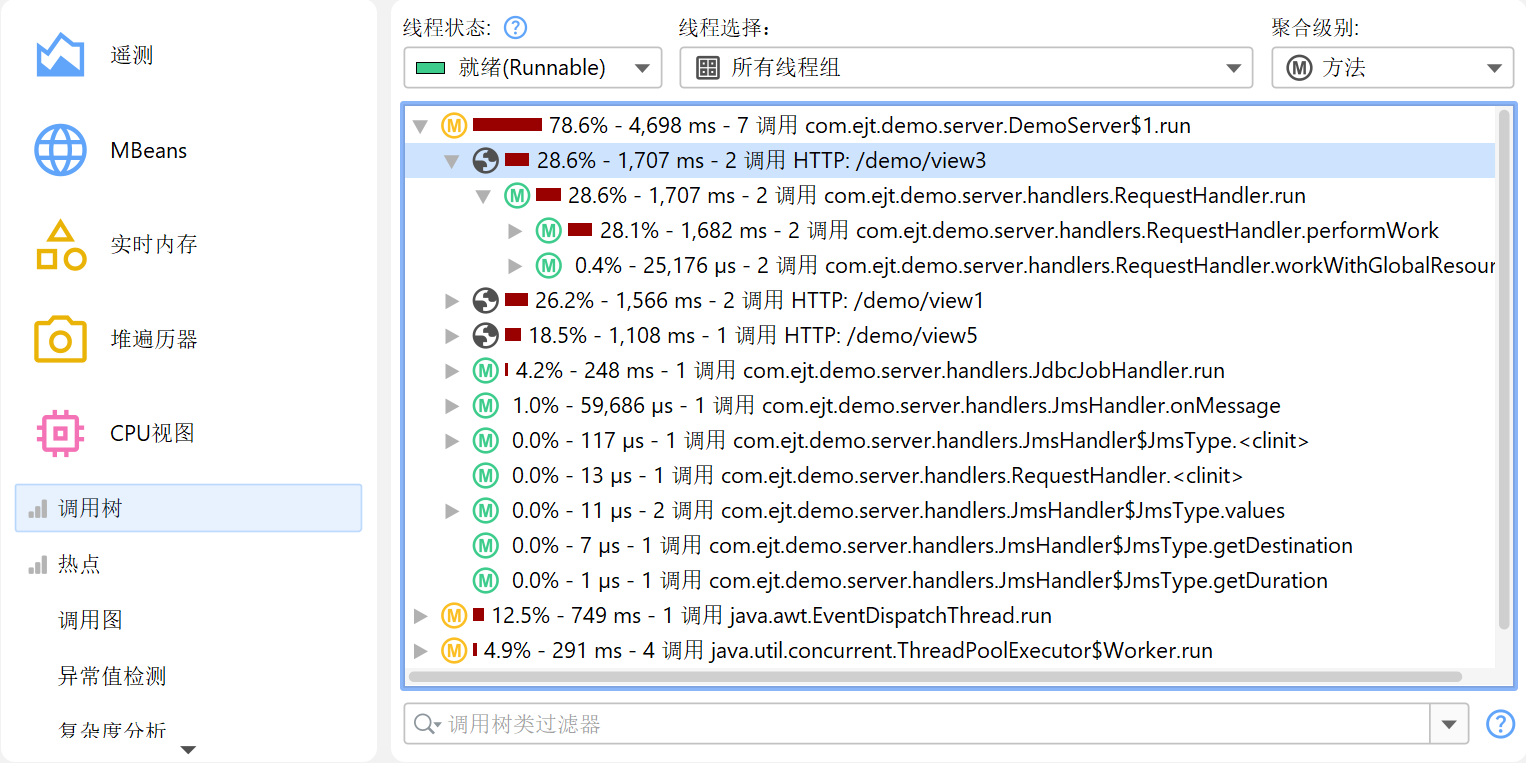The image size is (1526, 763).
Task: Expand the JmsHandler$JmsType.values node
Action: click(x=453, y=511)
